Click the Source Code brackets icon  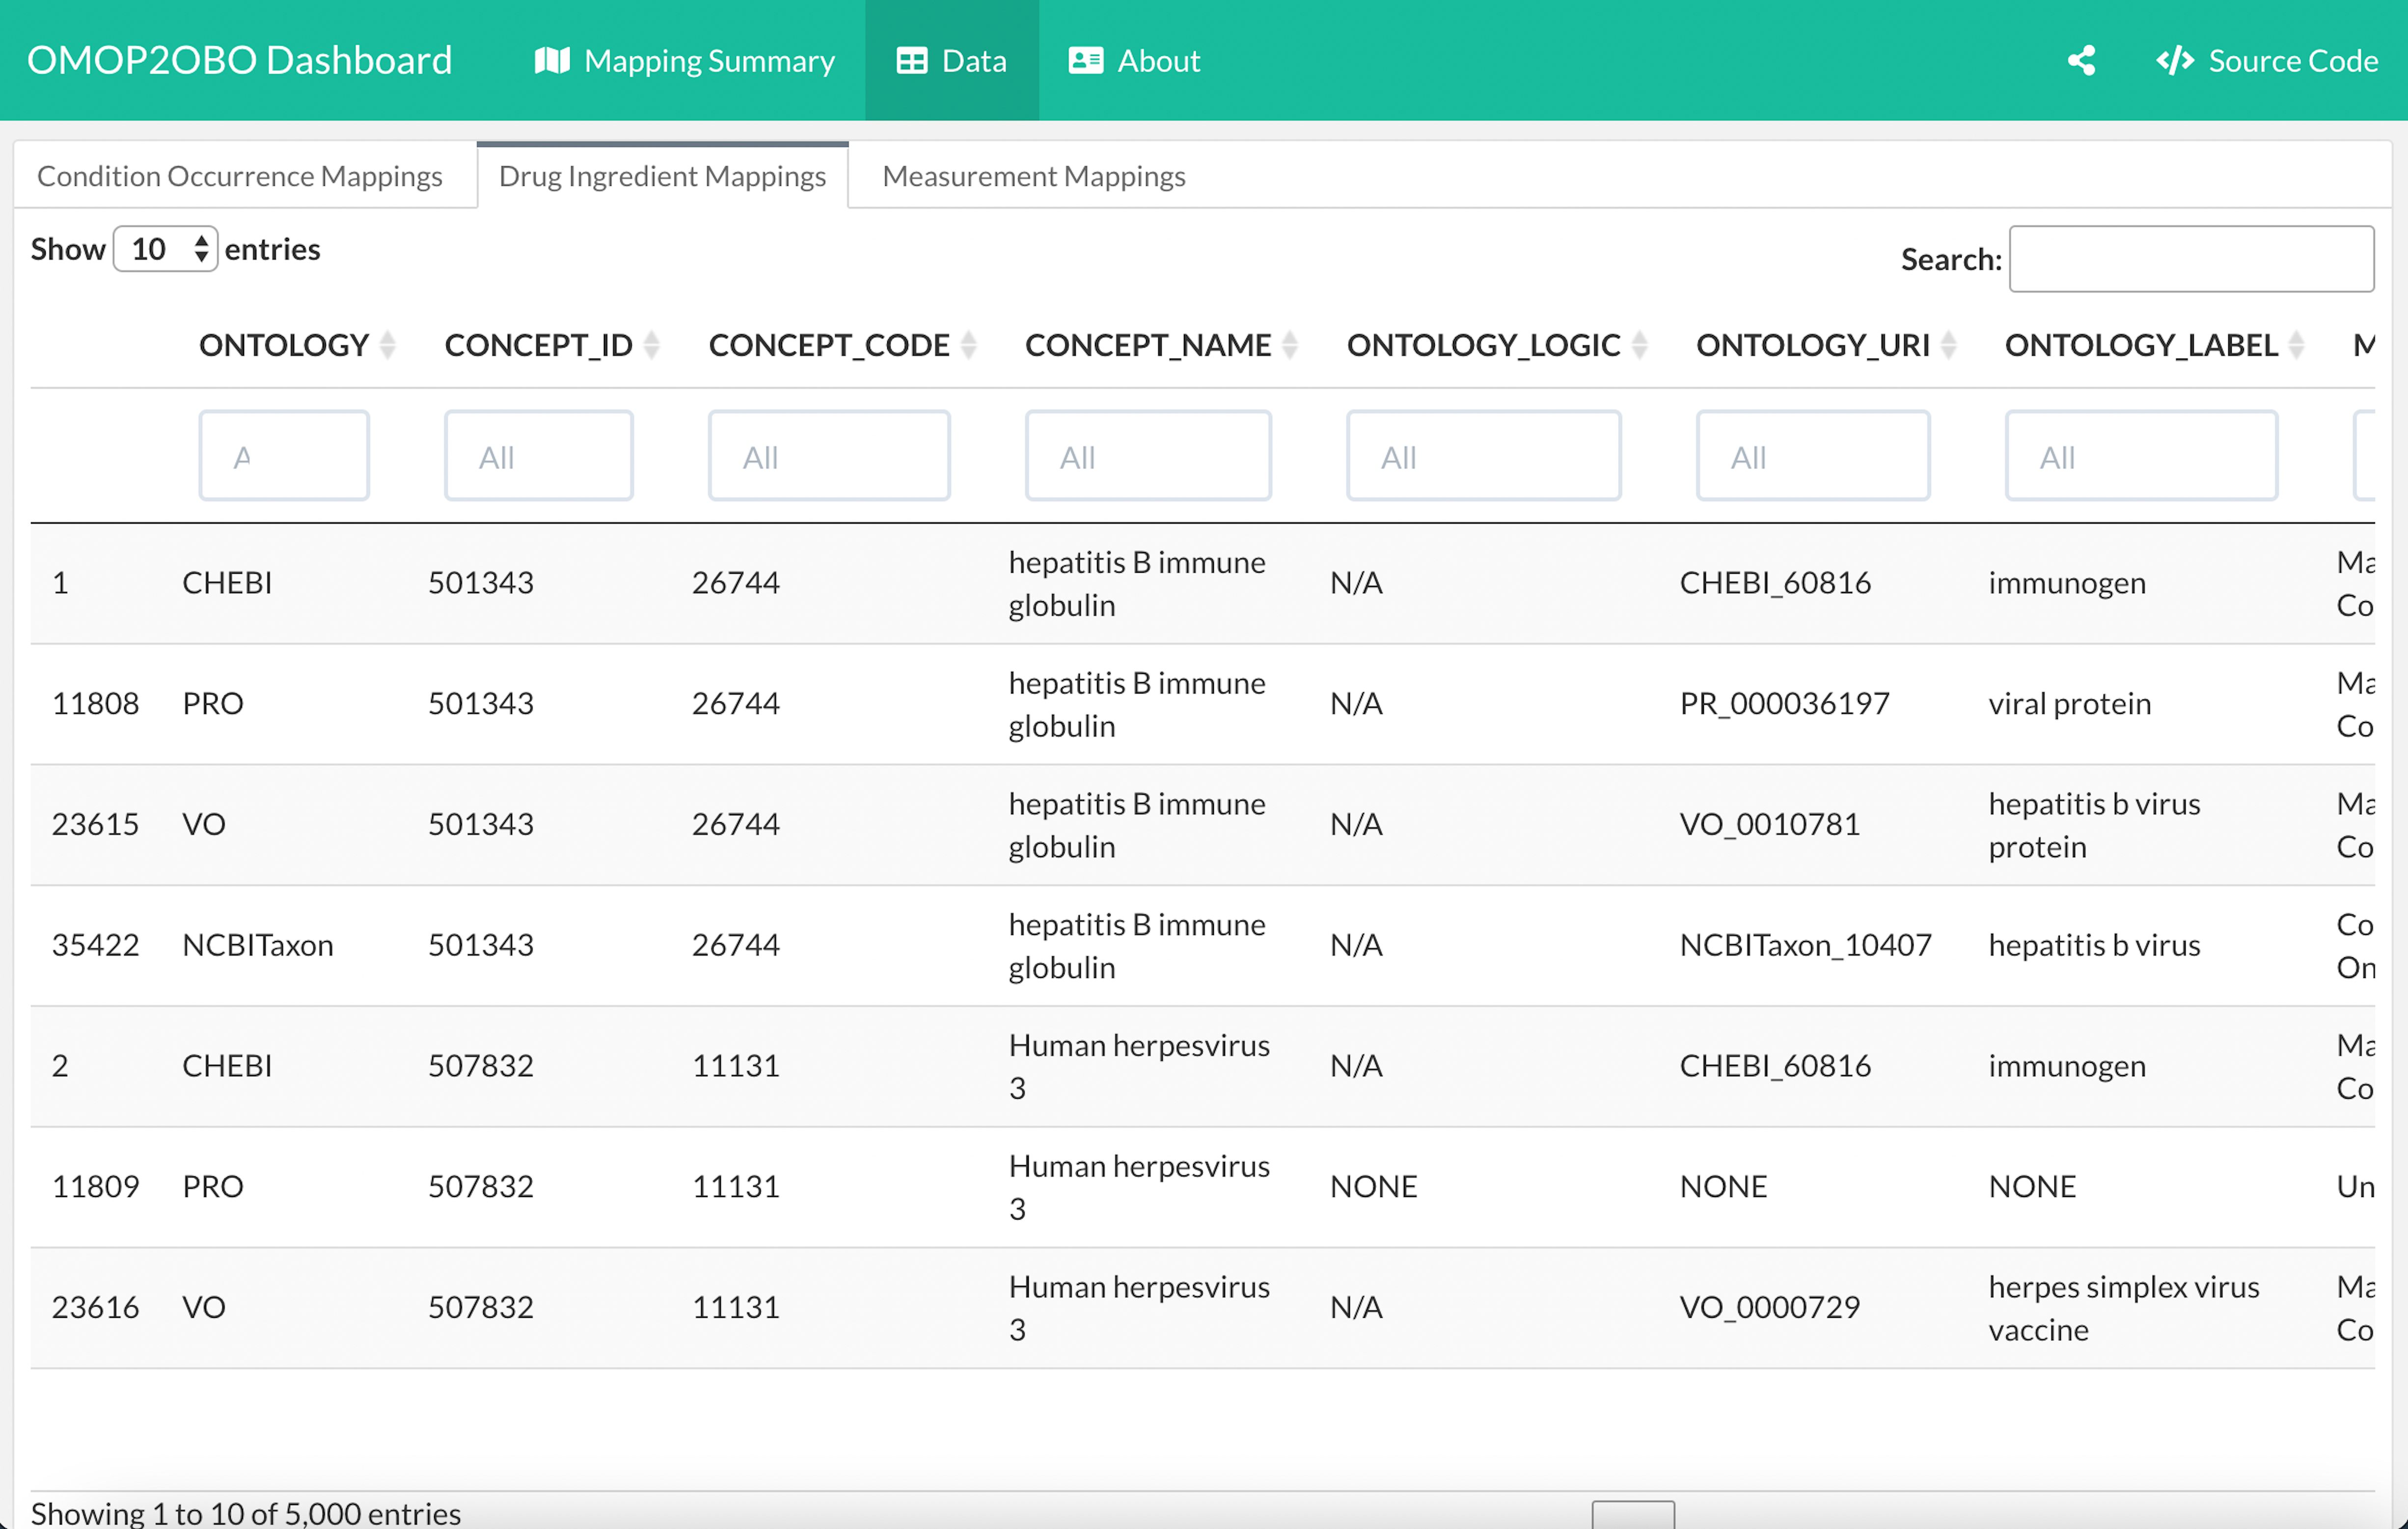[2174, 61]
